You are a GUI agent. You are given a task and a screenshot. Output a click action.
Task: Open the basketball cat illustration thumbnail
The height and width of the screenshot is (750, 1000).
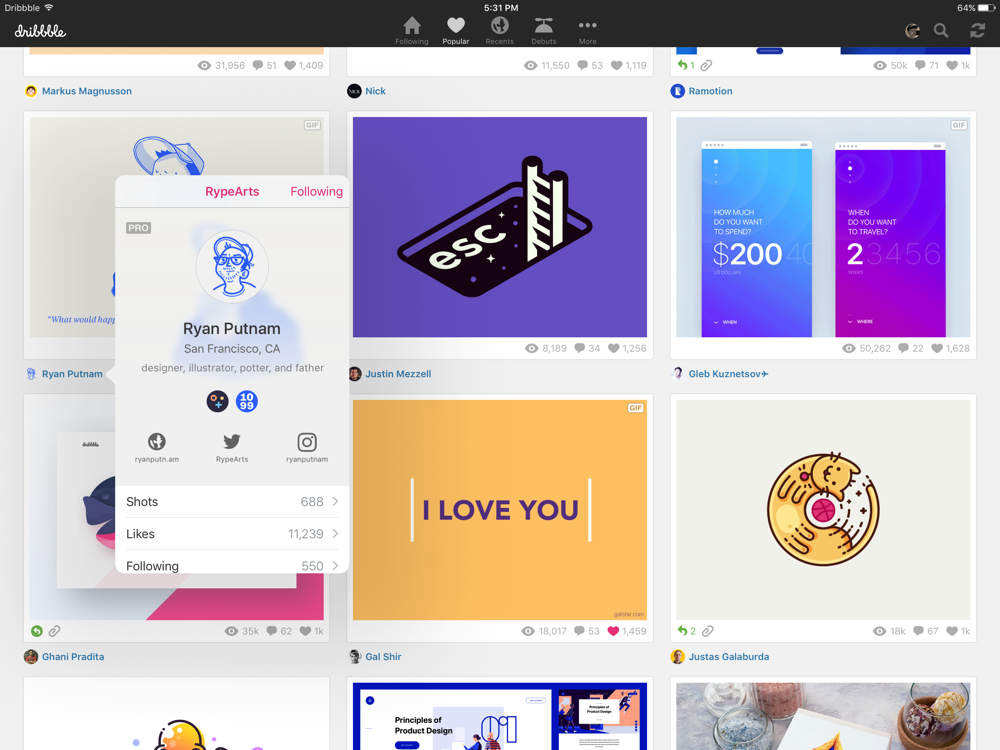point(823,510)
